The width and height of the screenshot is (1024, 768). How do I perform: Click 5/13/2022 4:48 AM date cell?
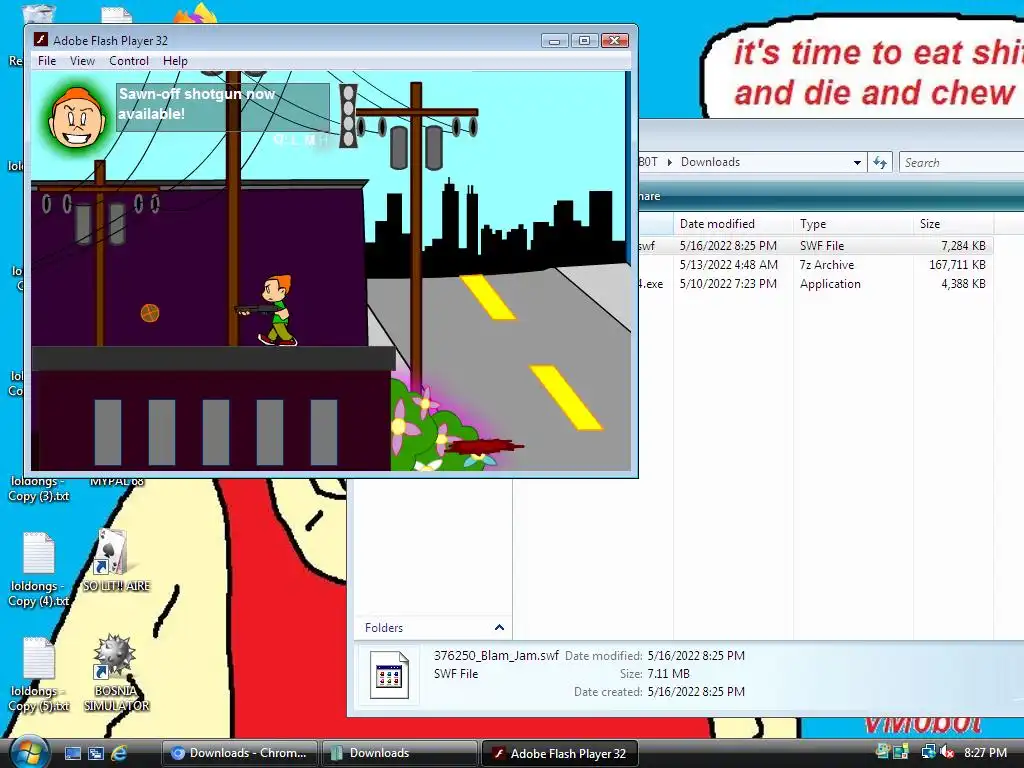tap(728, 264)
